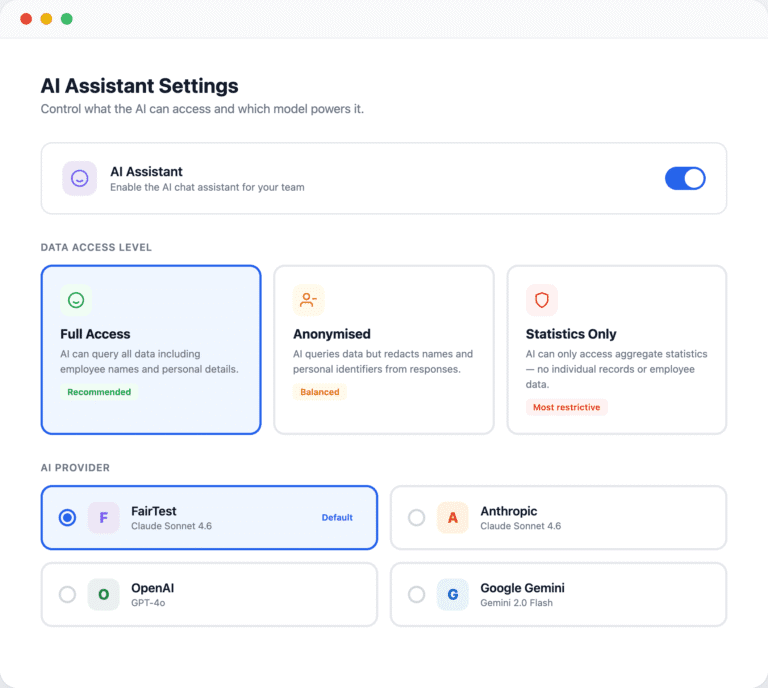The width and height of the screenshot is (768, 688).
Task: Click the AI Assistant Settings page title
Action: click(139, 86)
